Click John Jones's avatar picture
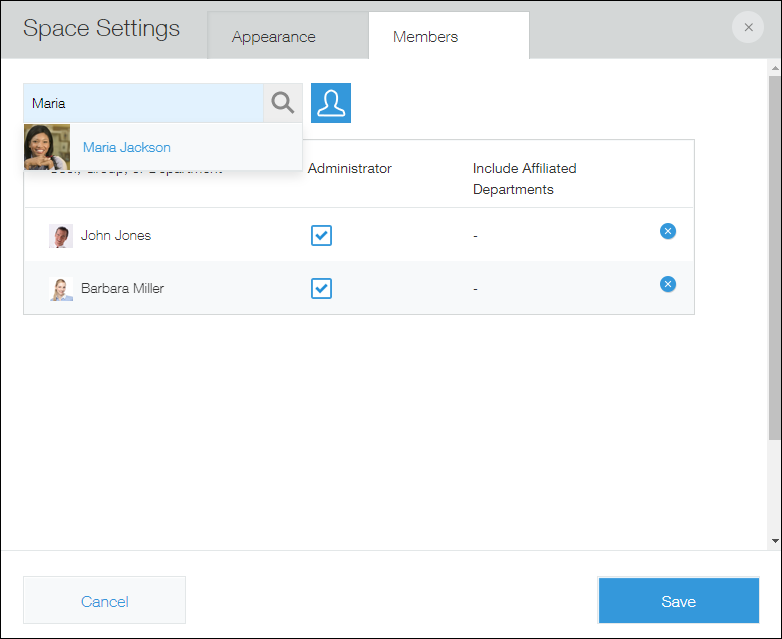Screen dimensions: 782x639 (x=61, y=236)
